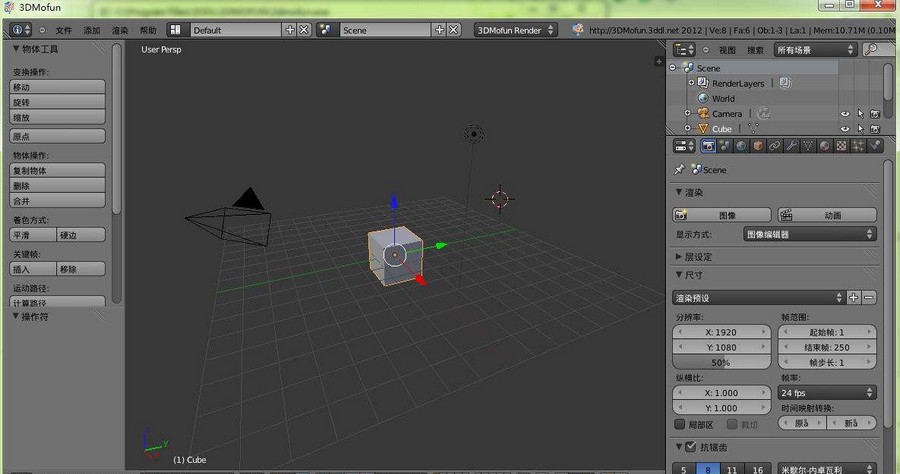
Task: Open the outliner 视图 View menu
Action: pyautogui.click(x=727, y=50)
